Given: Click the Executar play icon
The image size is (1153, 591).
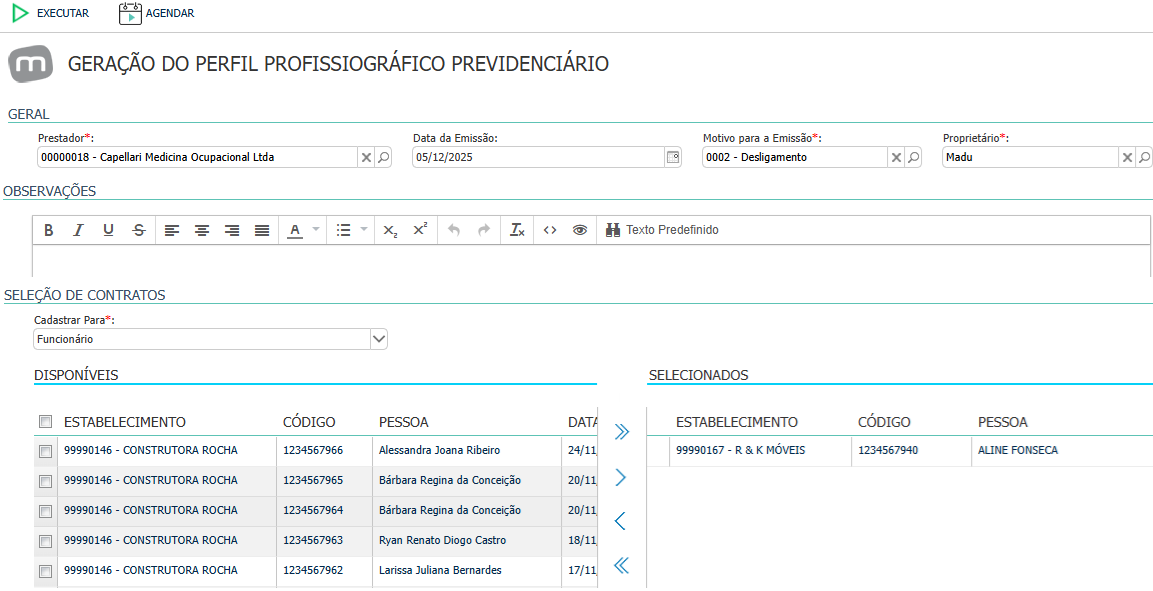Looking at the screenshot, I should [21, 13].
